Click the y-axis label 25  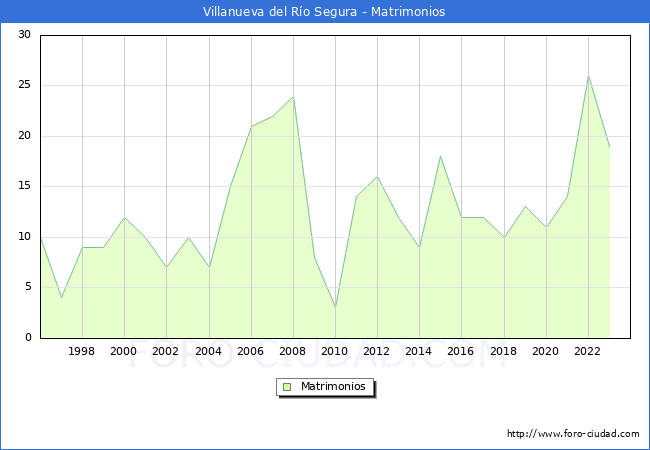[x=24, y=85]
